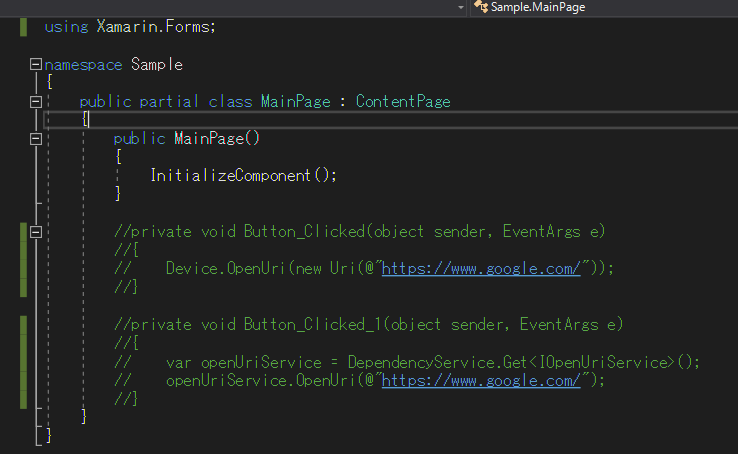Open the Sample.MainPage type dropdown
The image size is (738, 454).
604,7
